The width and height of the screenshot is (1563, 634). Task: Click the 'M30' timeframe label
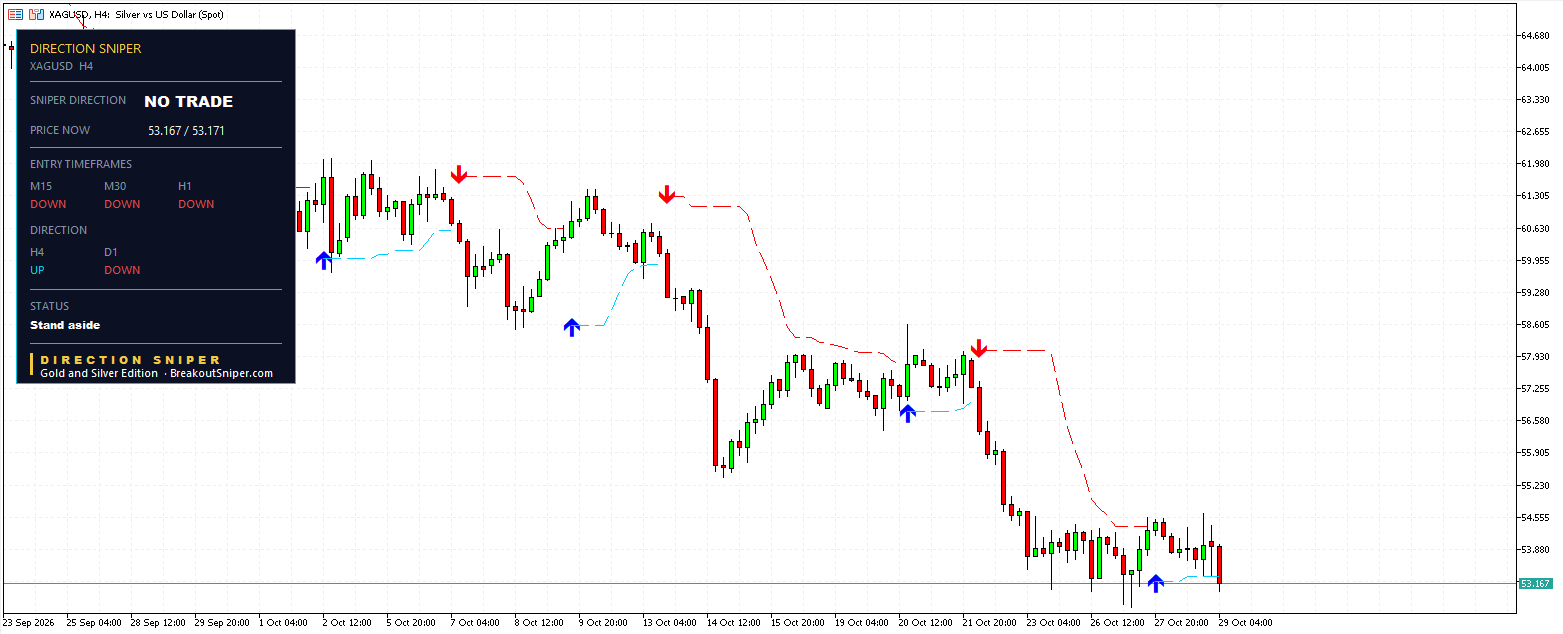point(116,186)
